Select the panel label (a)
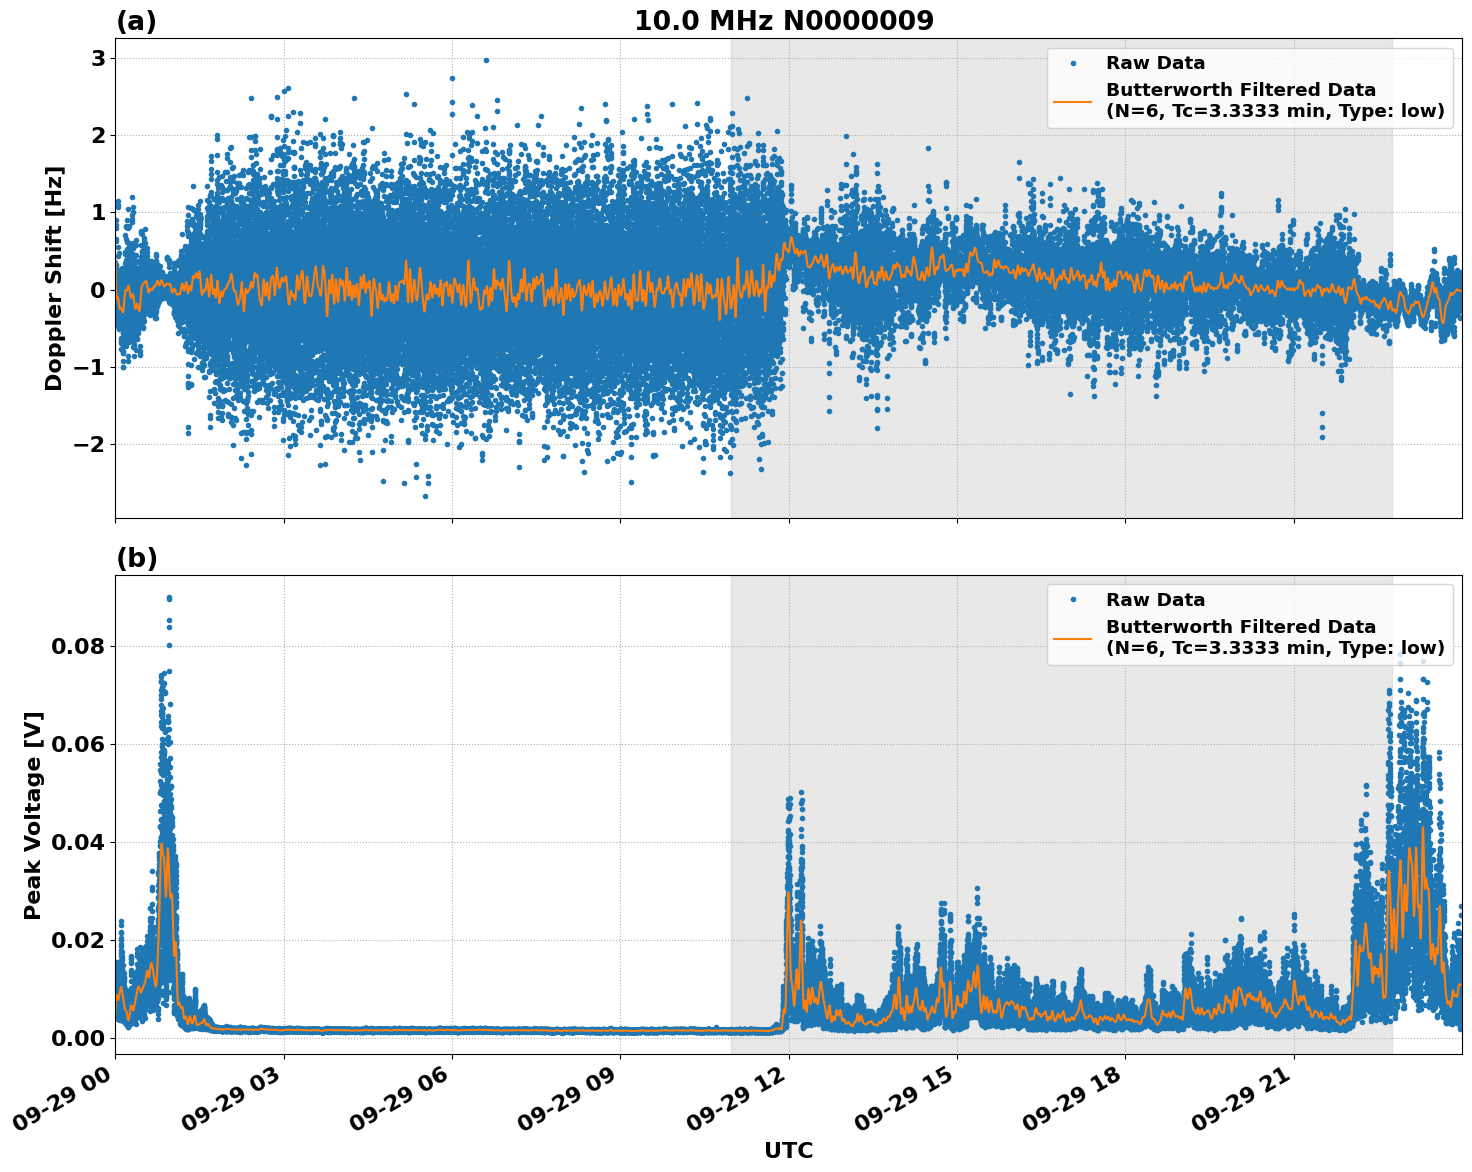 pyautogui.click(x=137, y=18)
